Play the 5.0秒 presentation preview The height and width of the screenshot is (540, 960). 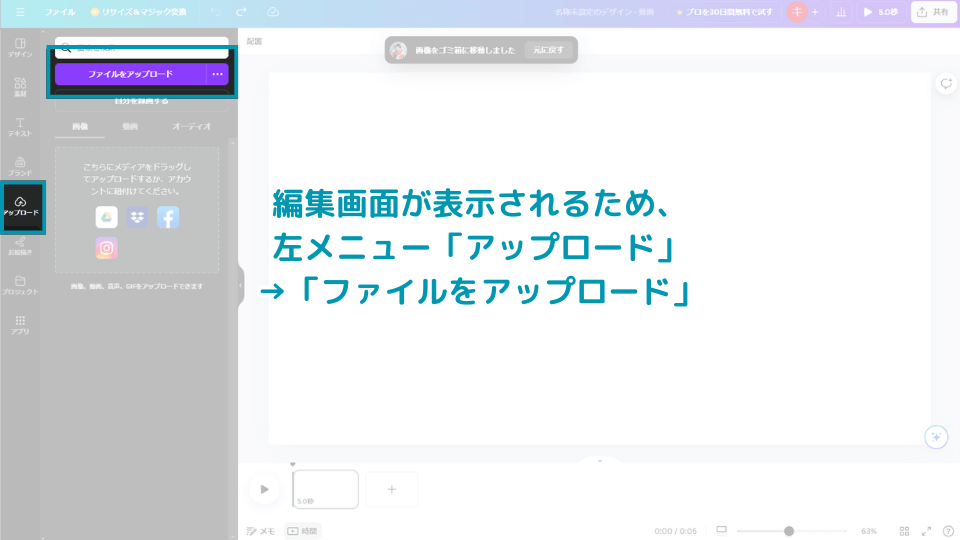pos(880,12)
